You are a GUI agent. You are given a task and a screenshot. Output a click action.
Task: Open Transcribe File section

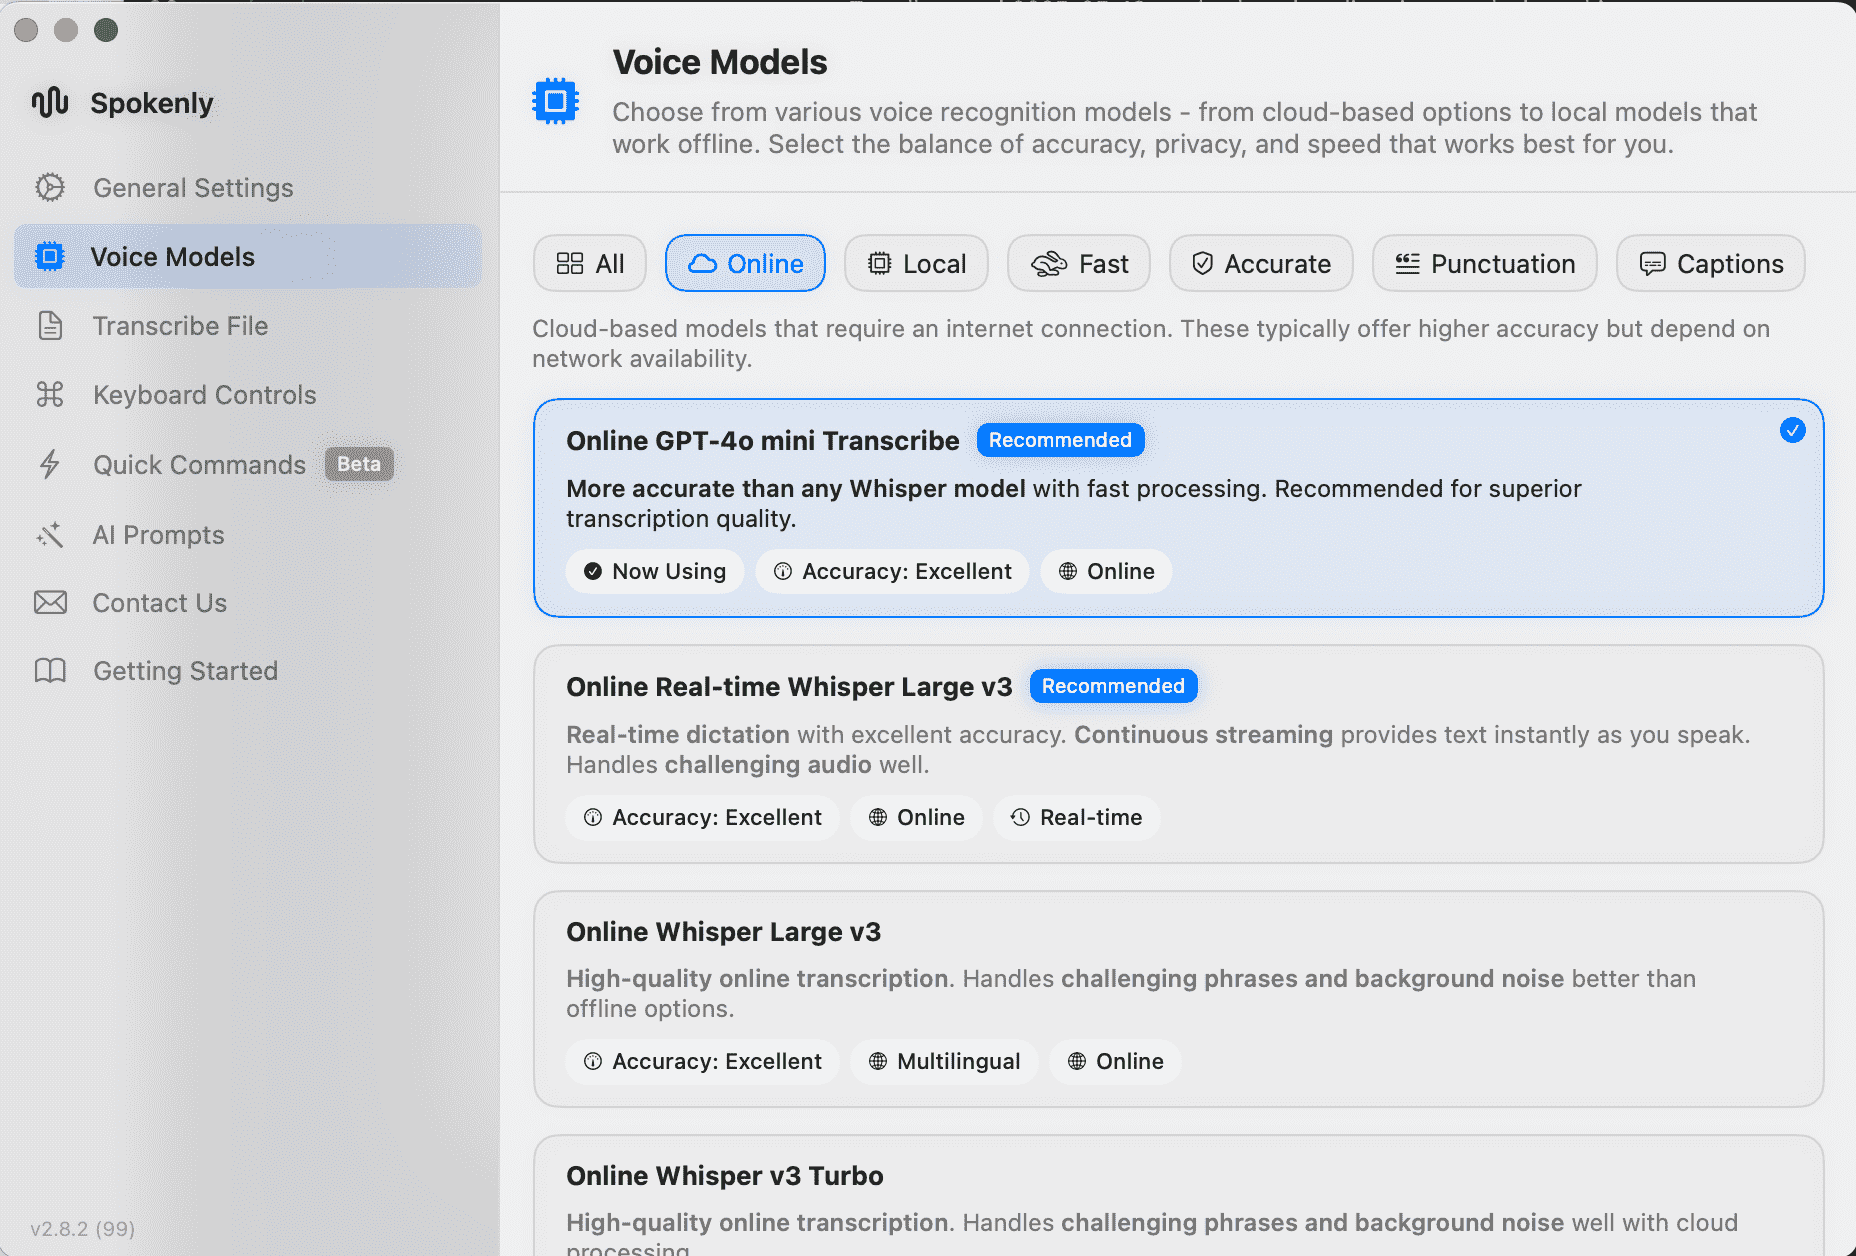click(248, 326)
